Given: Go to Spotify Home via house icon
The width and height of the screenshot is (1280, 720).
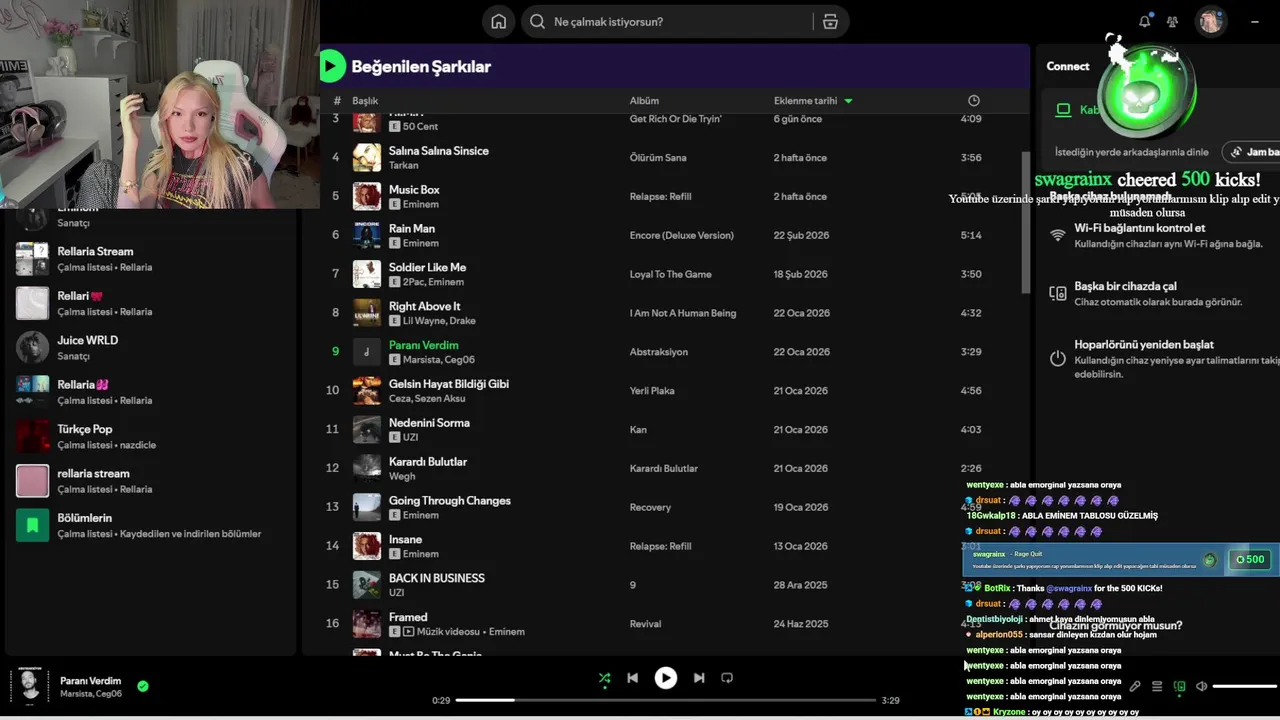Looking at the screenshot, I should (x=498, y=22).
